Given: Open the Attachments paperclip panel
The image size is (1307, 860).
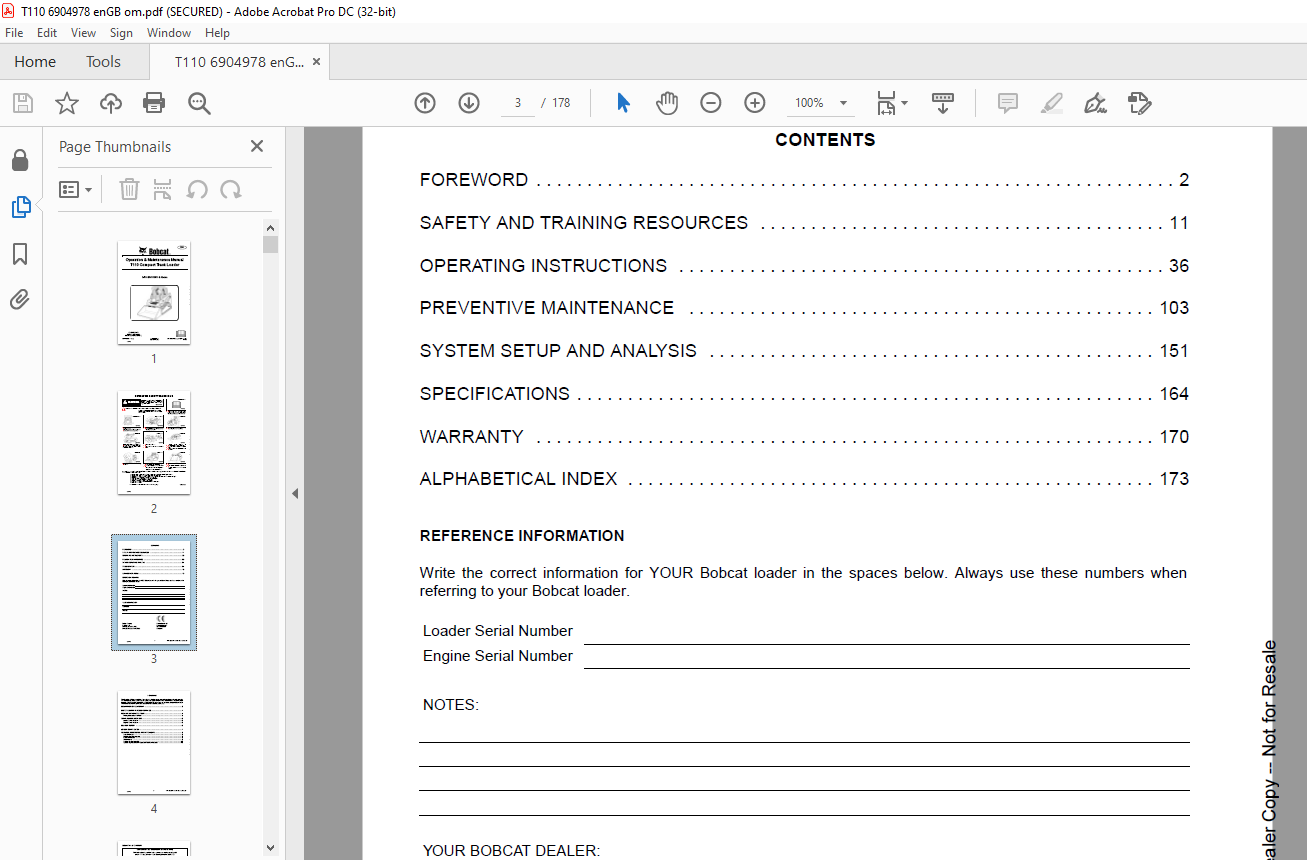Looking at the screenshot, I should click(x=20, y=300).
